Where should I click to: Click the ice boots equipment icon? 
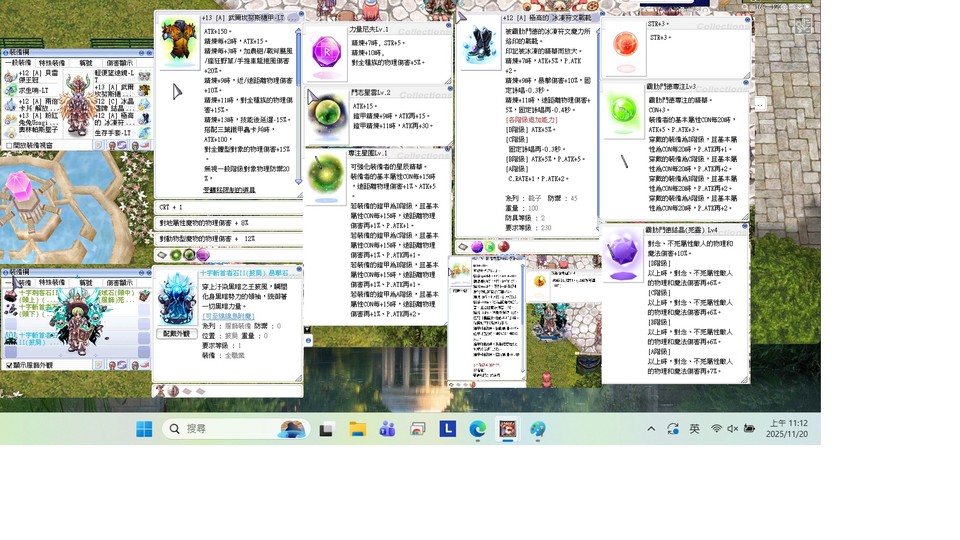(x=479, y=46)
